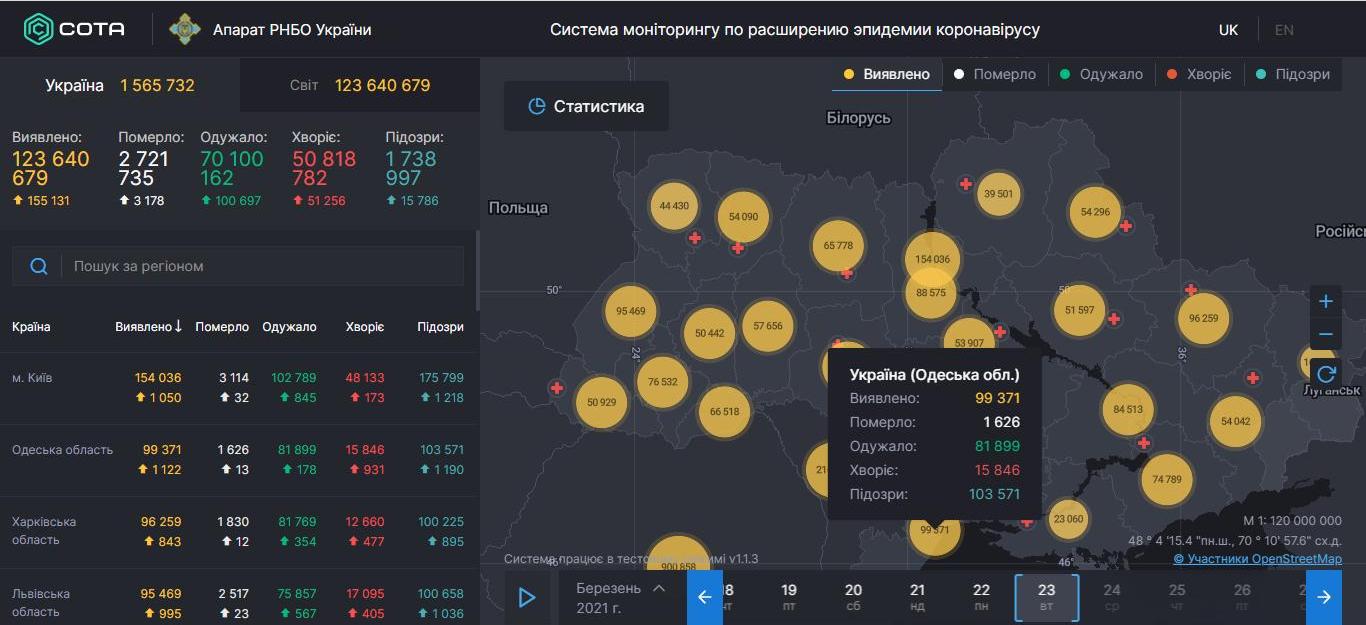Play the timeline animation
Viewport: 1366px width, 625px height.
pyautogui.click(x=527, y=597)
